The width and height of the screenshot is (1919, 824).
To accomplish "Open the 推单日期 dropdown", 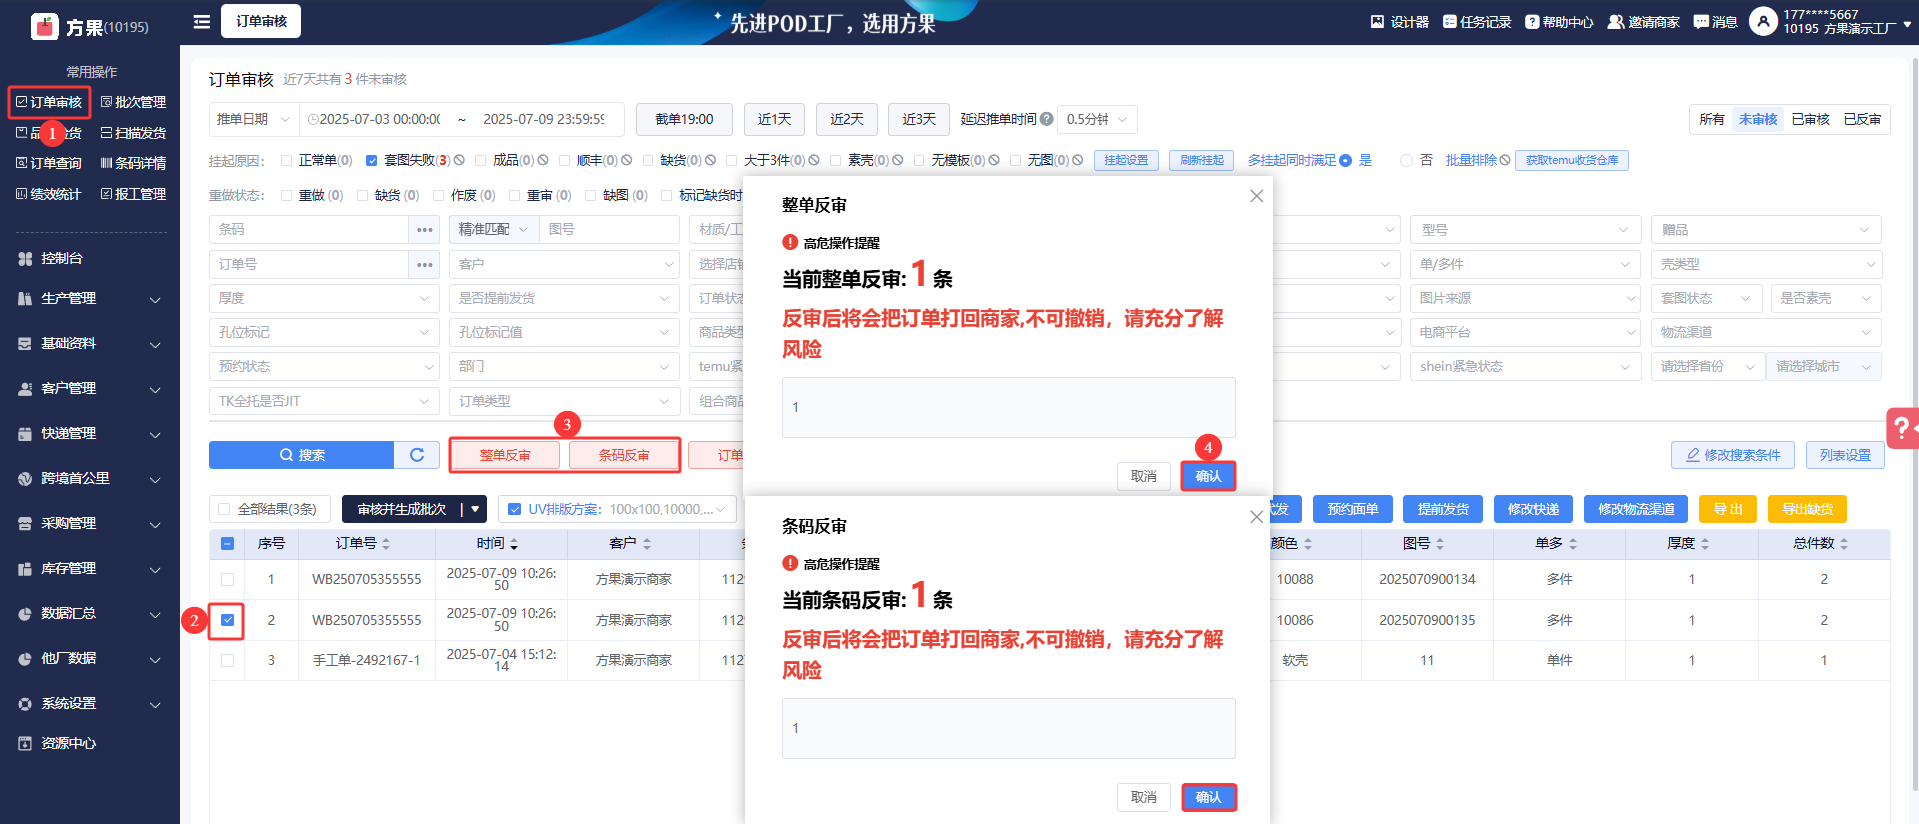I will 254,119.
